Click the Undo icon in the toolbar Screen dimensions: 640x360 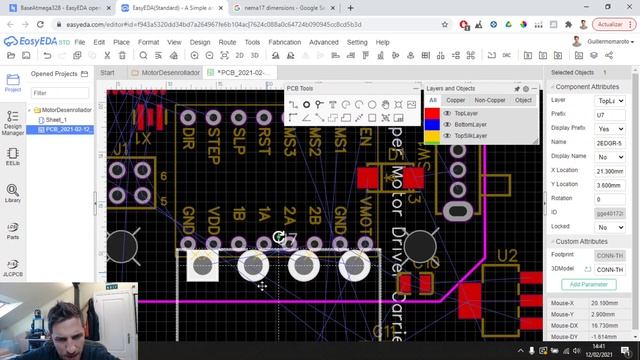tap(47, 56)
